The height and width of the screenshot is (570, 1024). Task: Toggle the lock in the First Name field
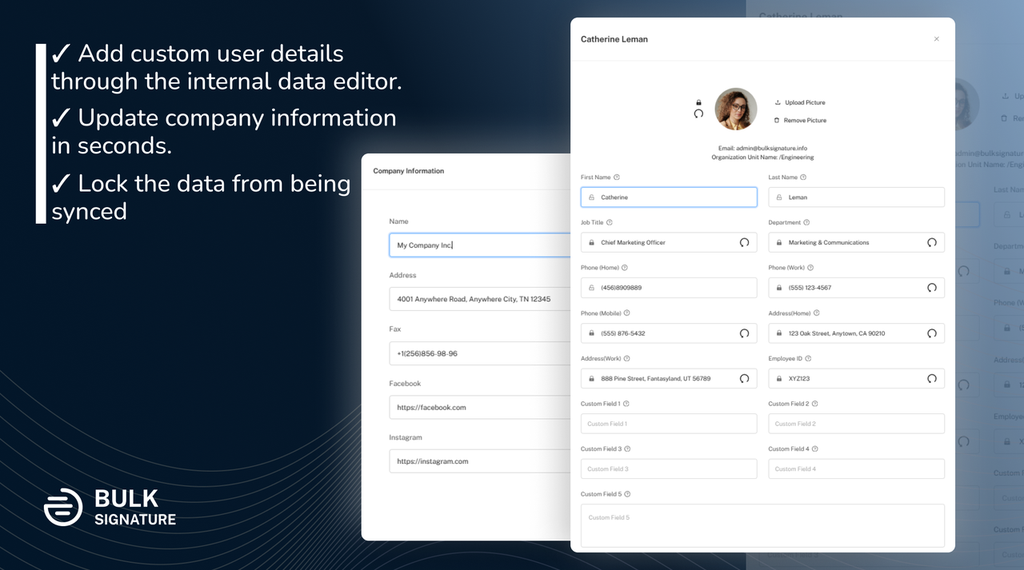tap(592, 197)
